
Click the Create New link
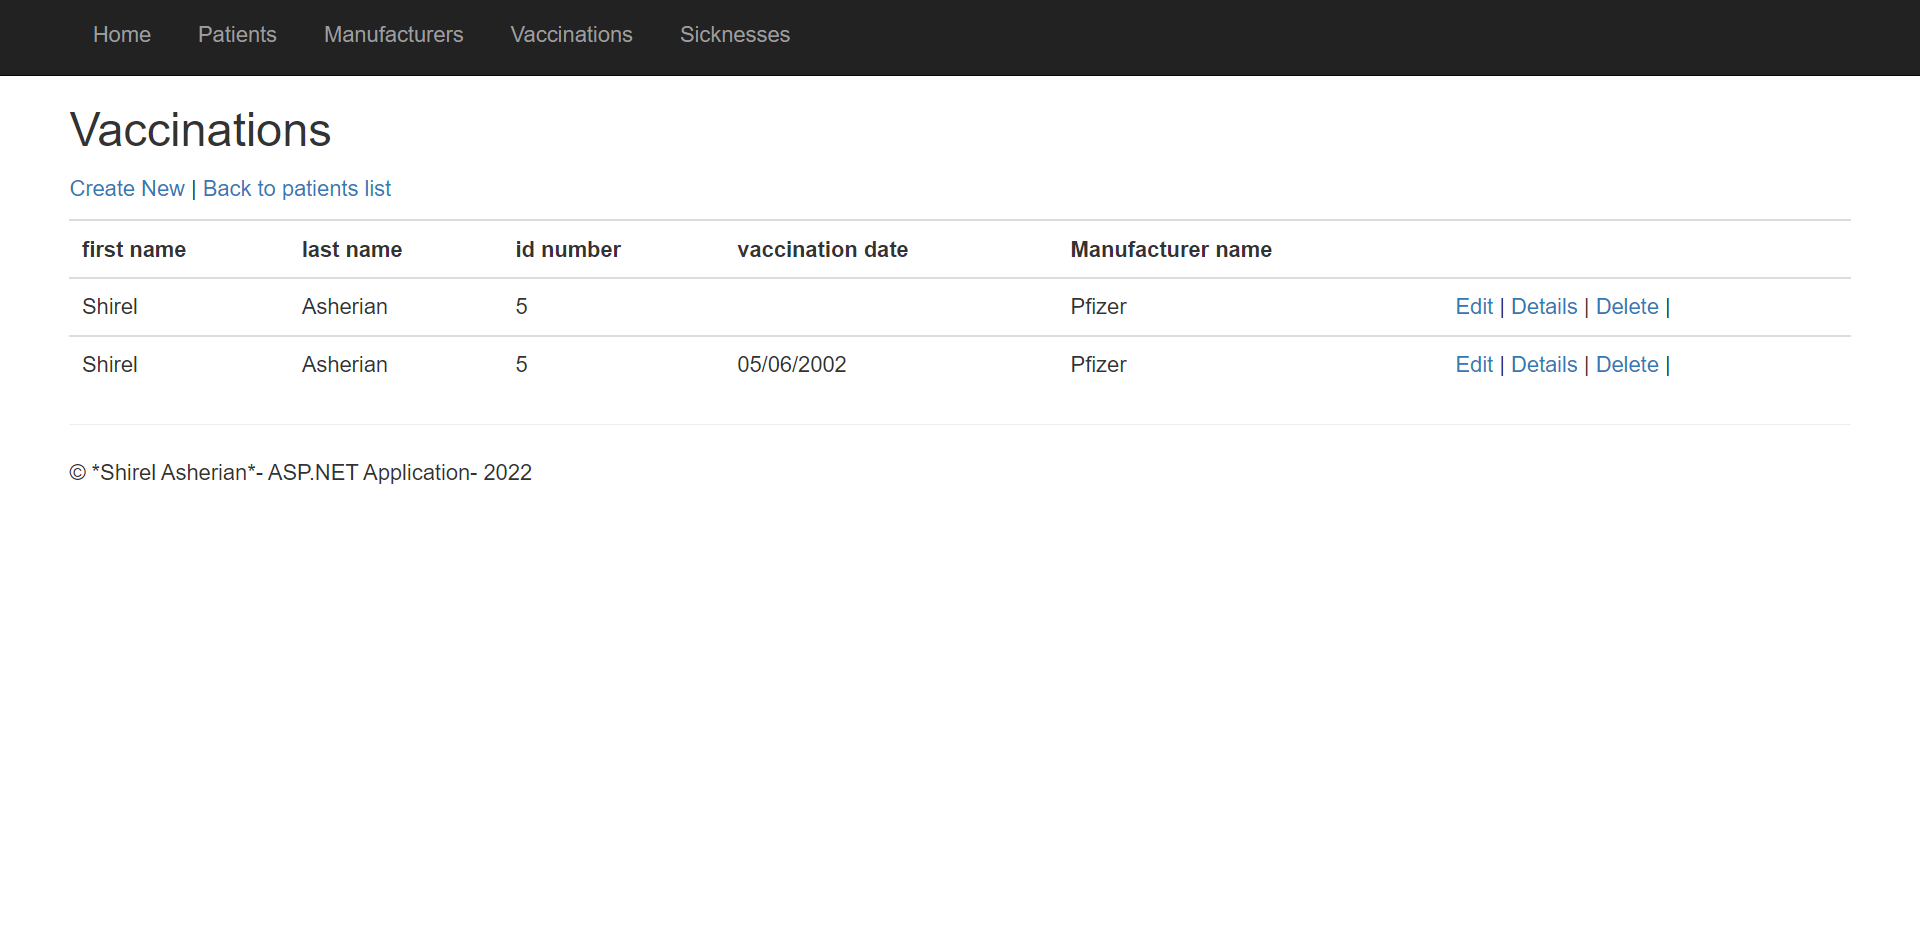pyautogui.click(x=127, y=189)
